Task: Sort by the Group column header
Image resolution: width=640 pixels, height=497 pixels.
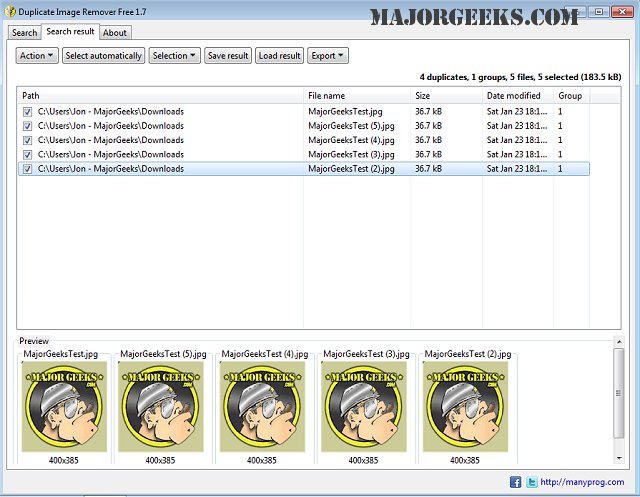Action: 571,96
